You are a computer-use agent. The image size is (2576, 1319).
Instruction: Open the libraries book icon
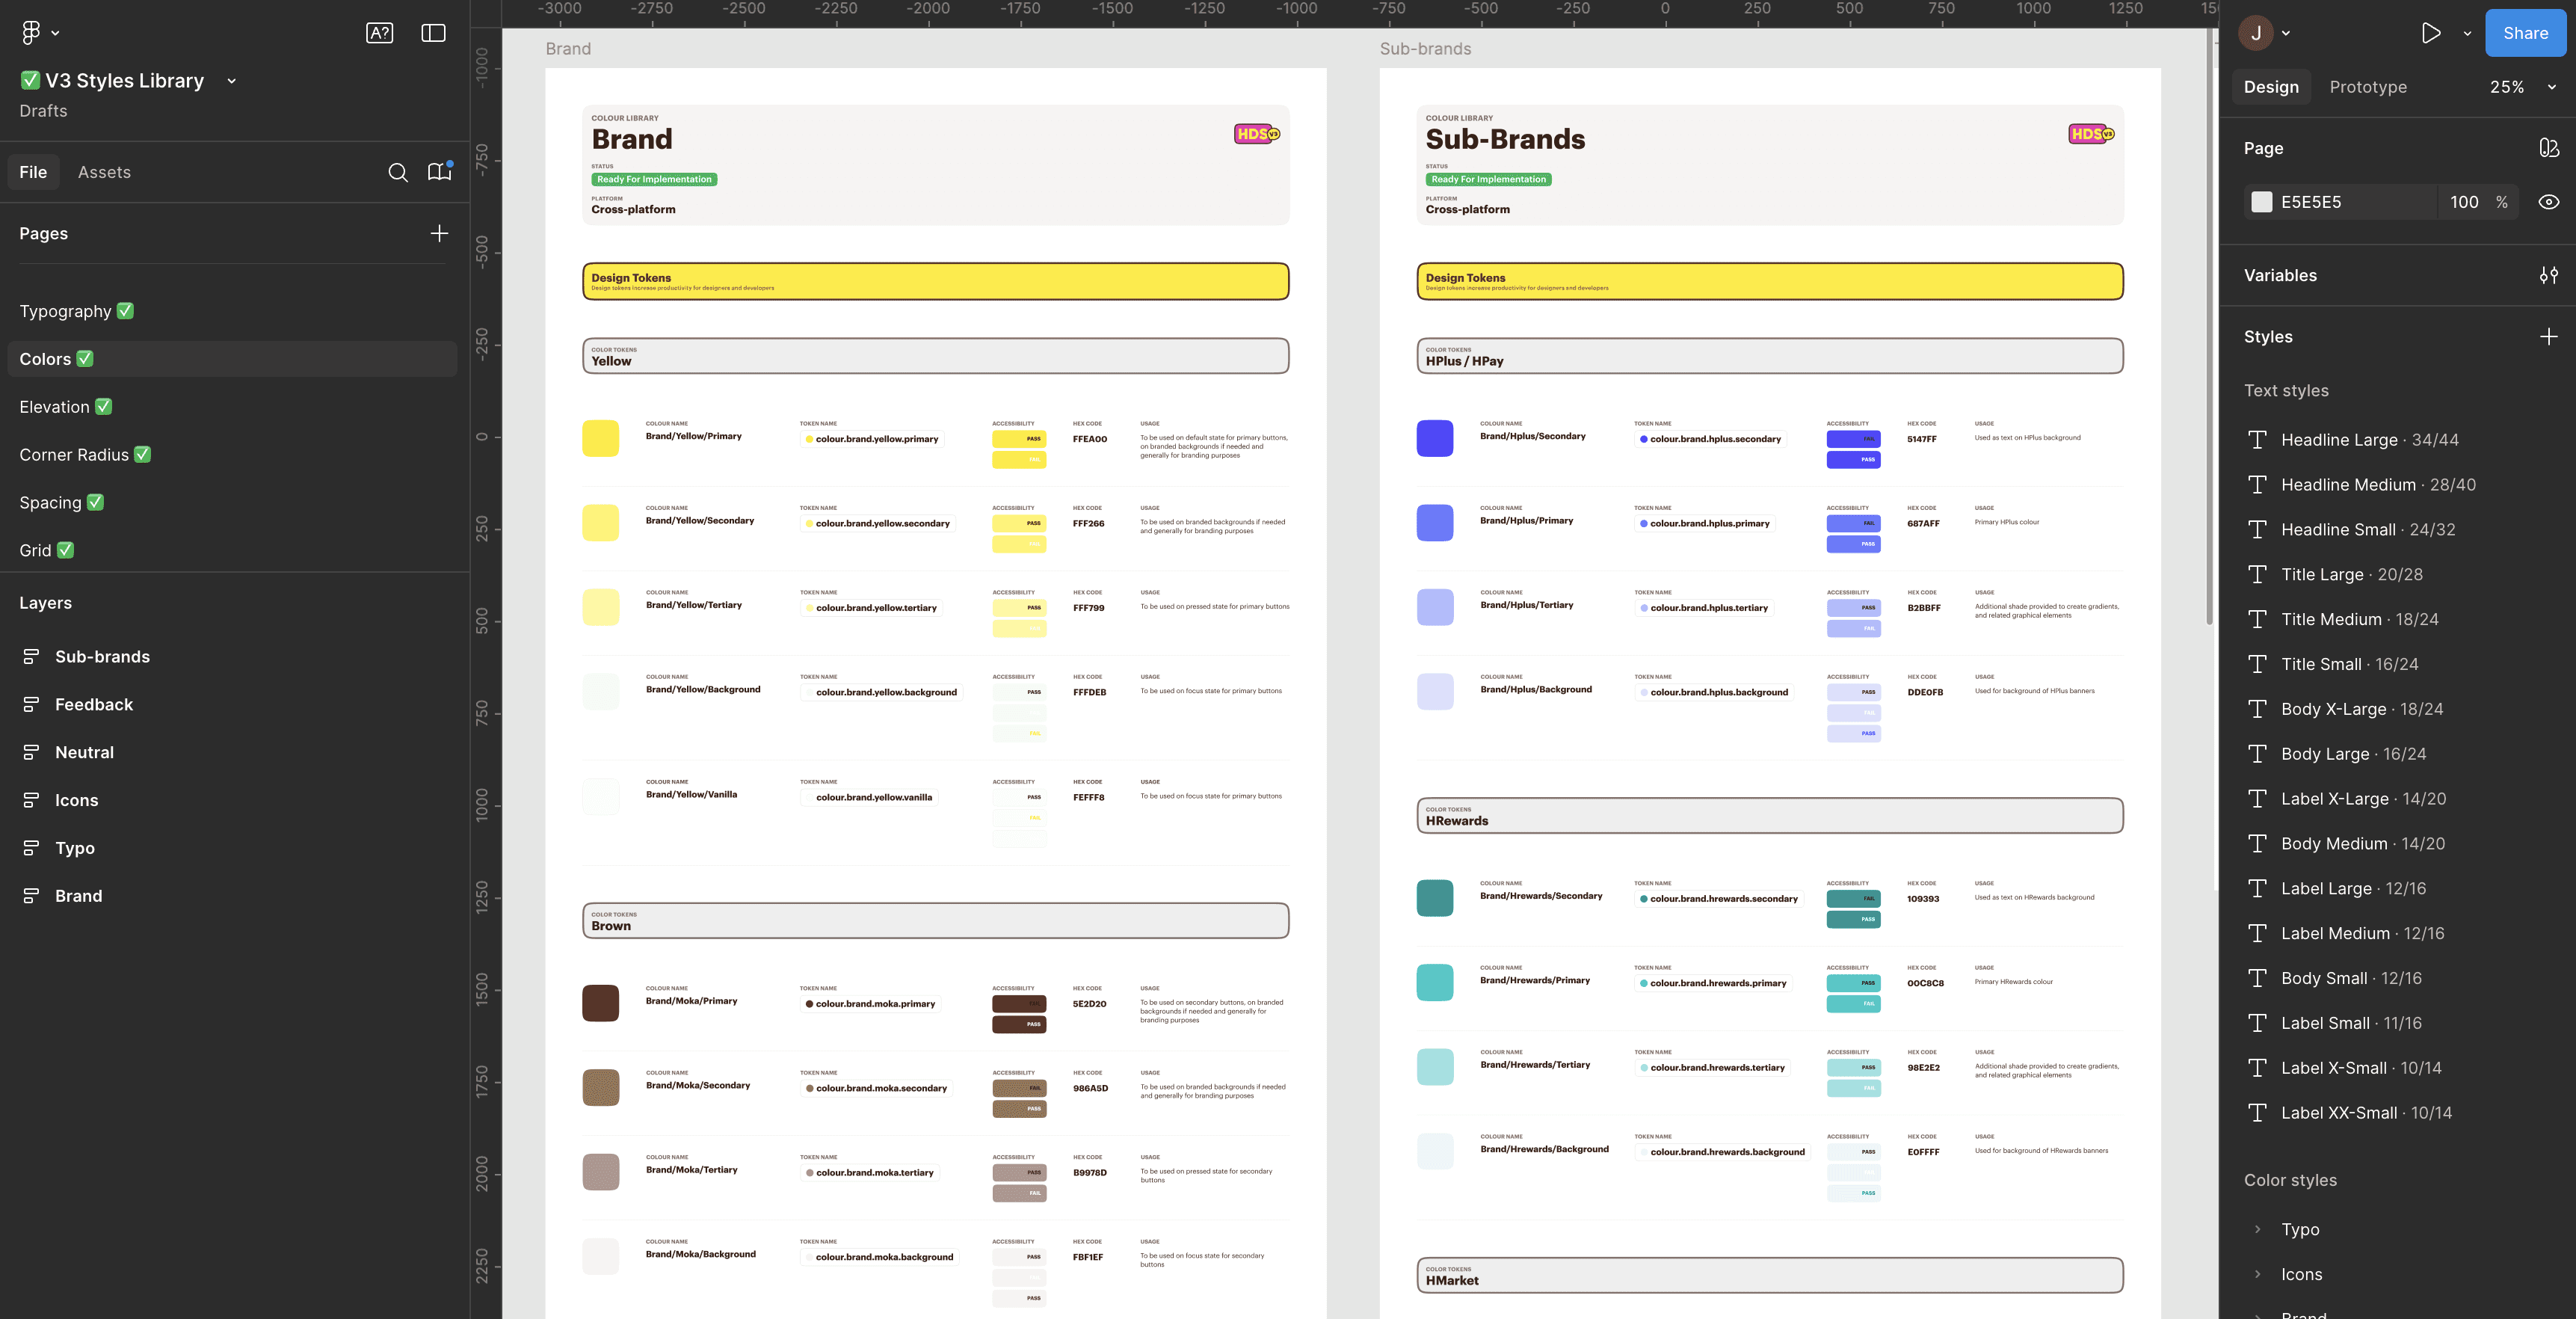coord(439,172)
